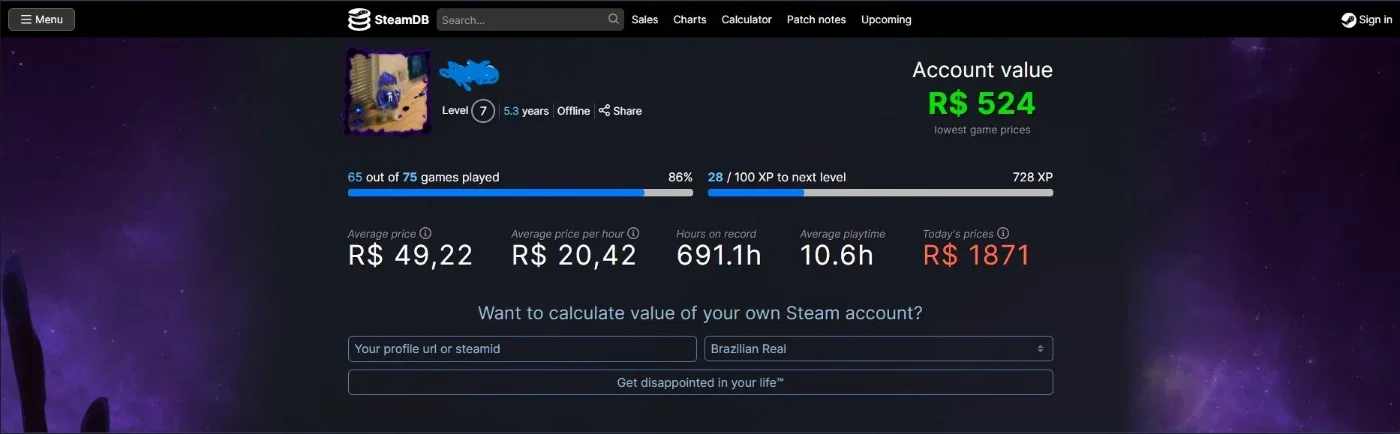The height and width of the screenshot is (434, 1400).
Task: Focus the profile url or steamid field
Action: [x=522, y=349]
